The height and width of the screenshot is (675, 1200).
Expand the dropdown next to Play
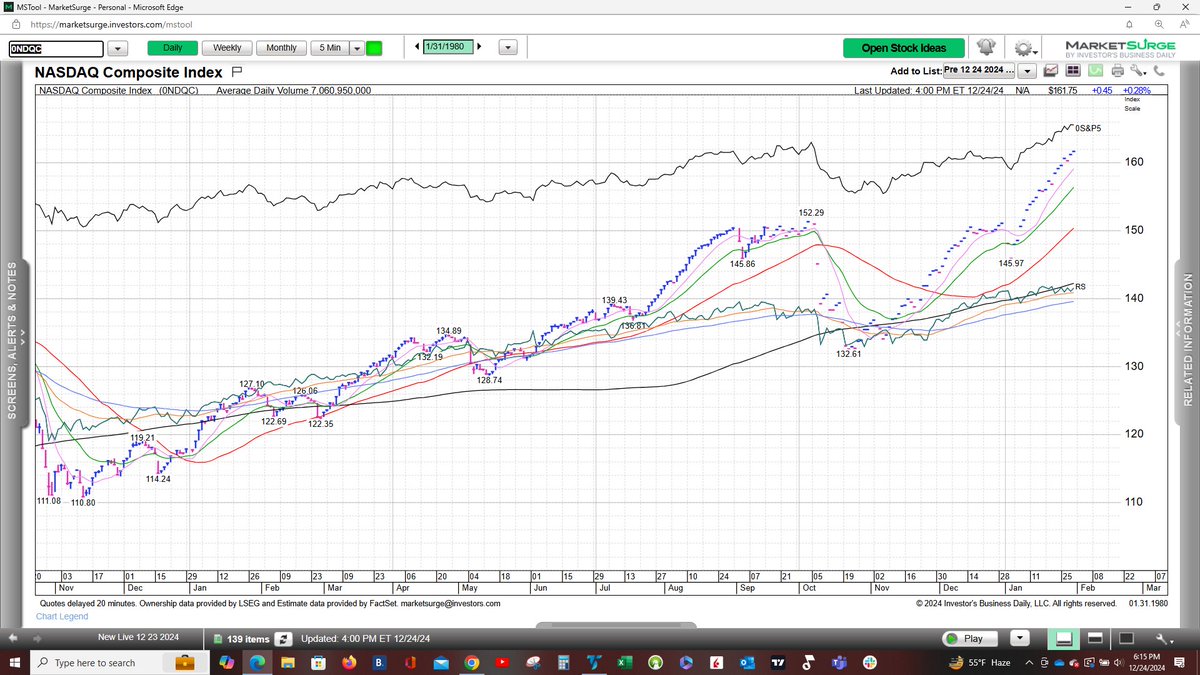[x=1020, y=638]
